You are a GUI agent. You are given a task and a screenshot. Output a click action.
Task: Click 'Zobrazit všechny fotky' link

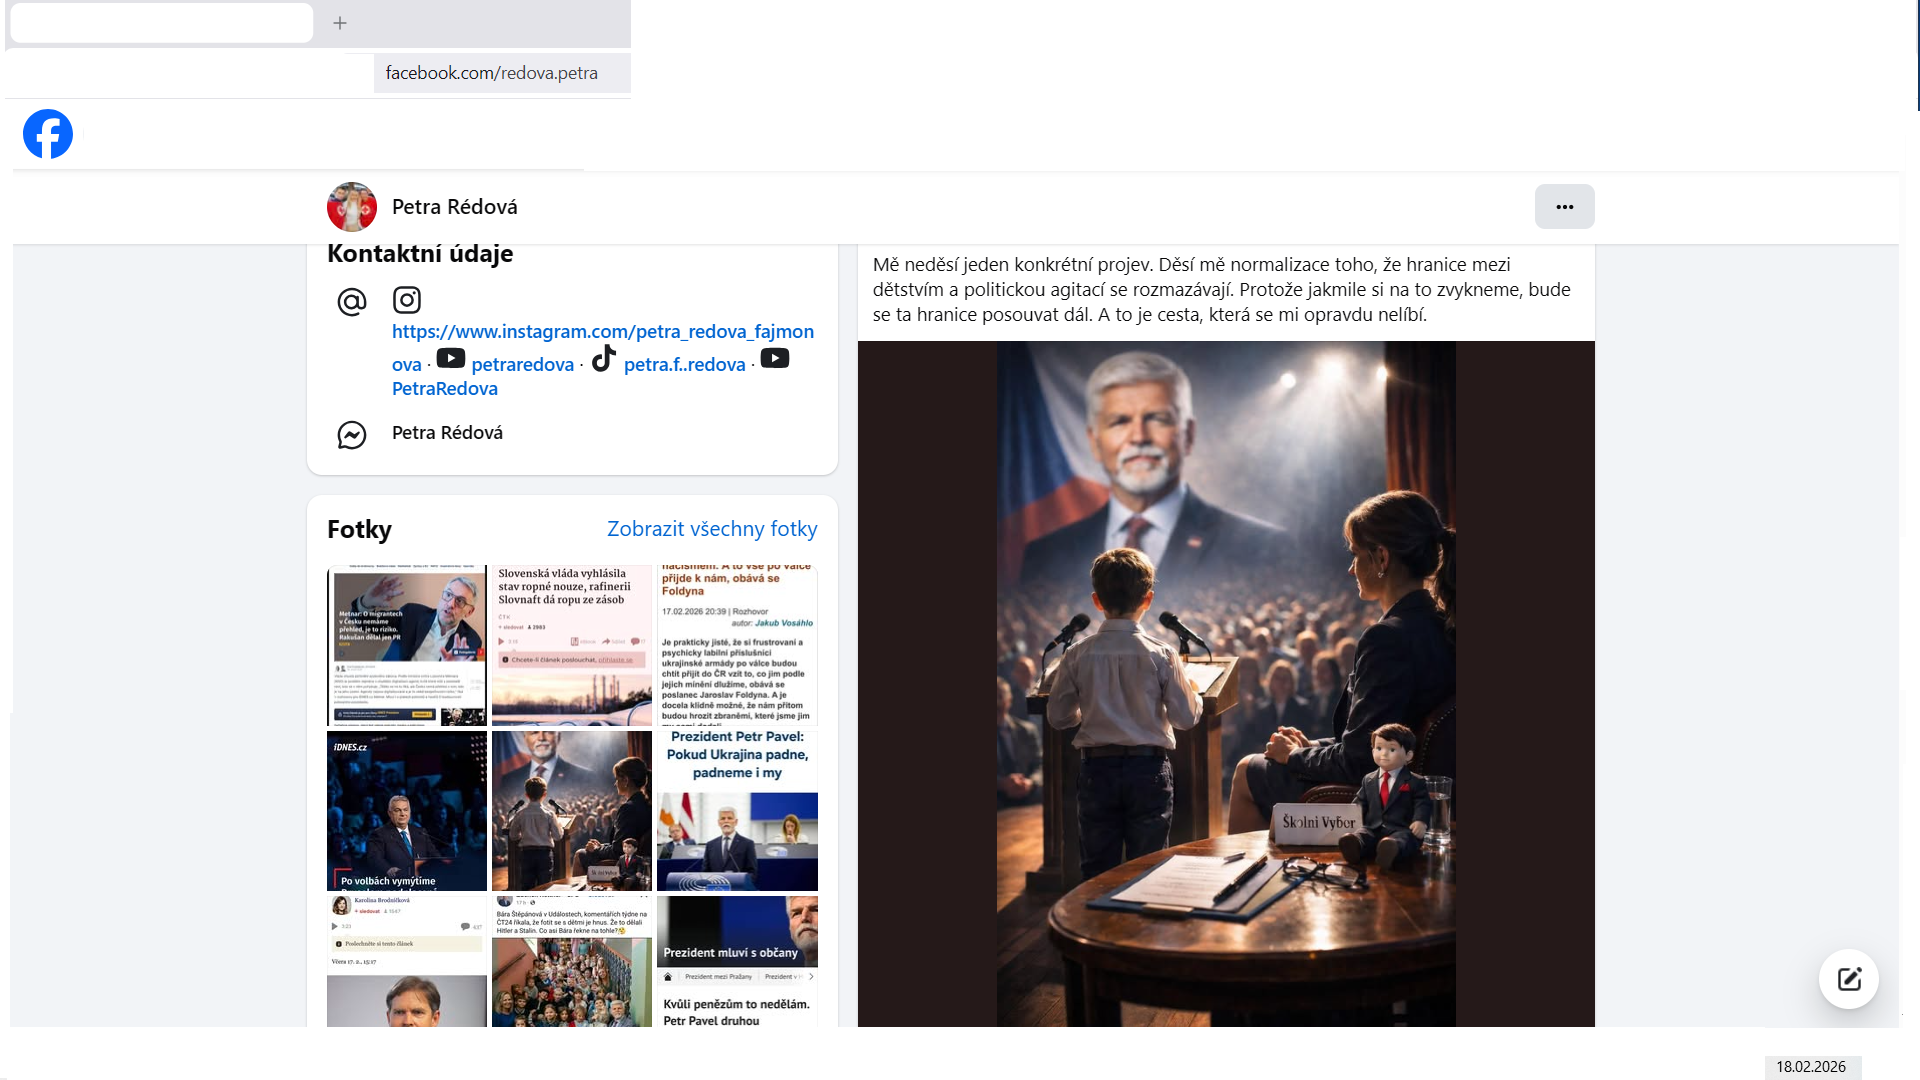[x=712, y=529]
